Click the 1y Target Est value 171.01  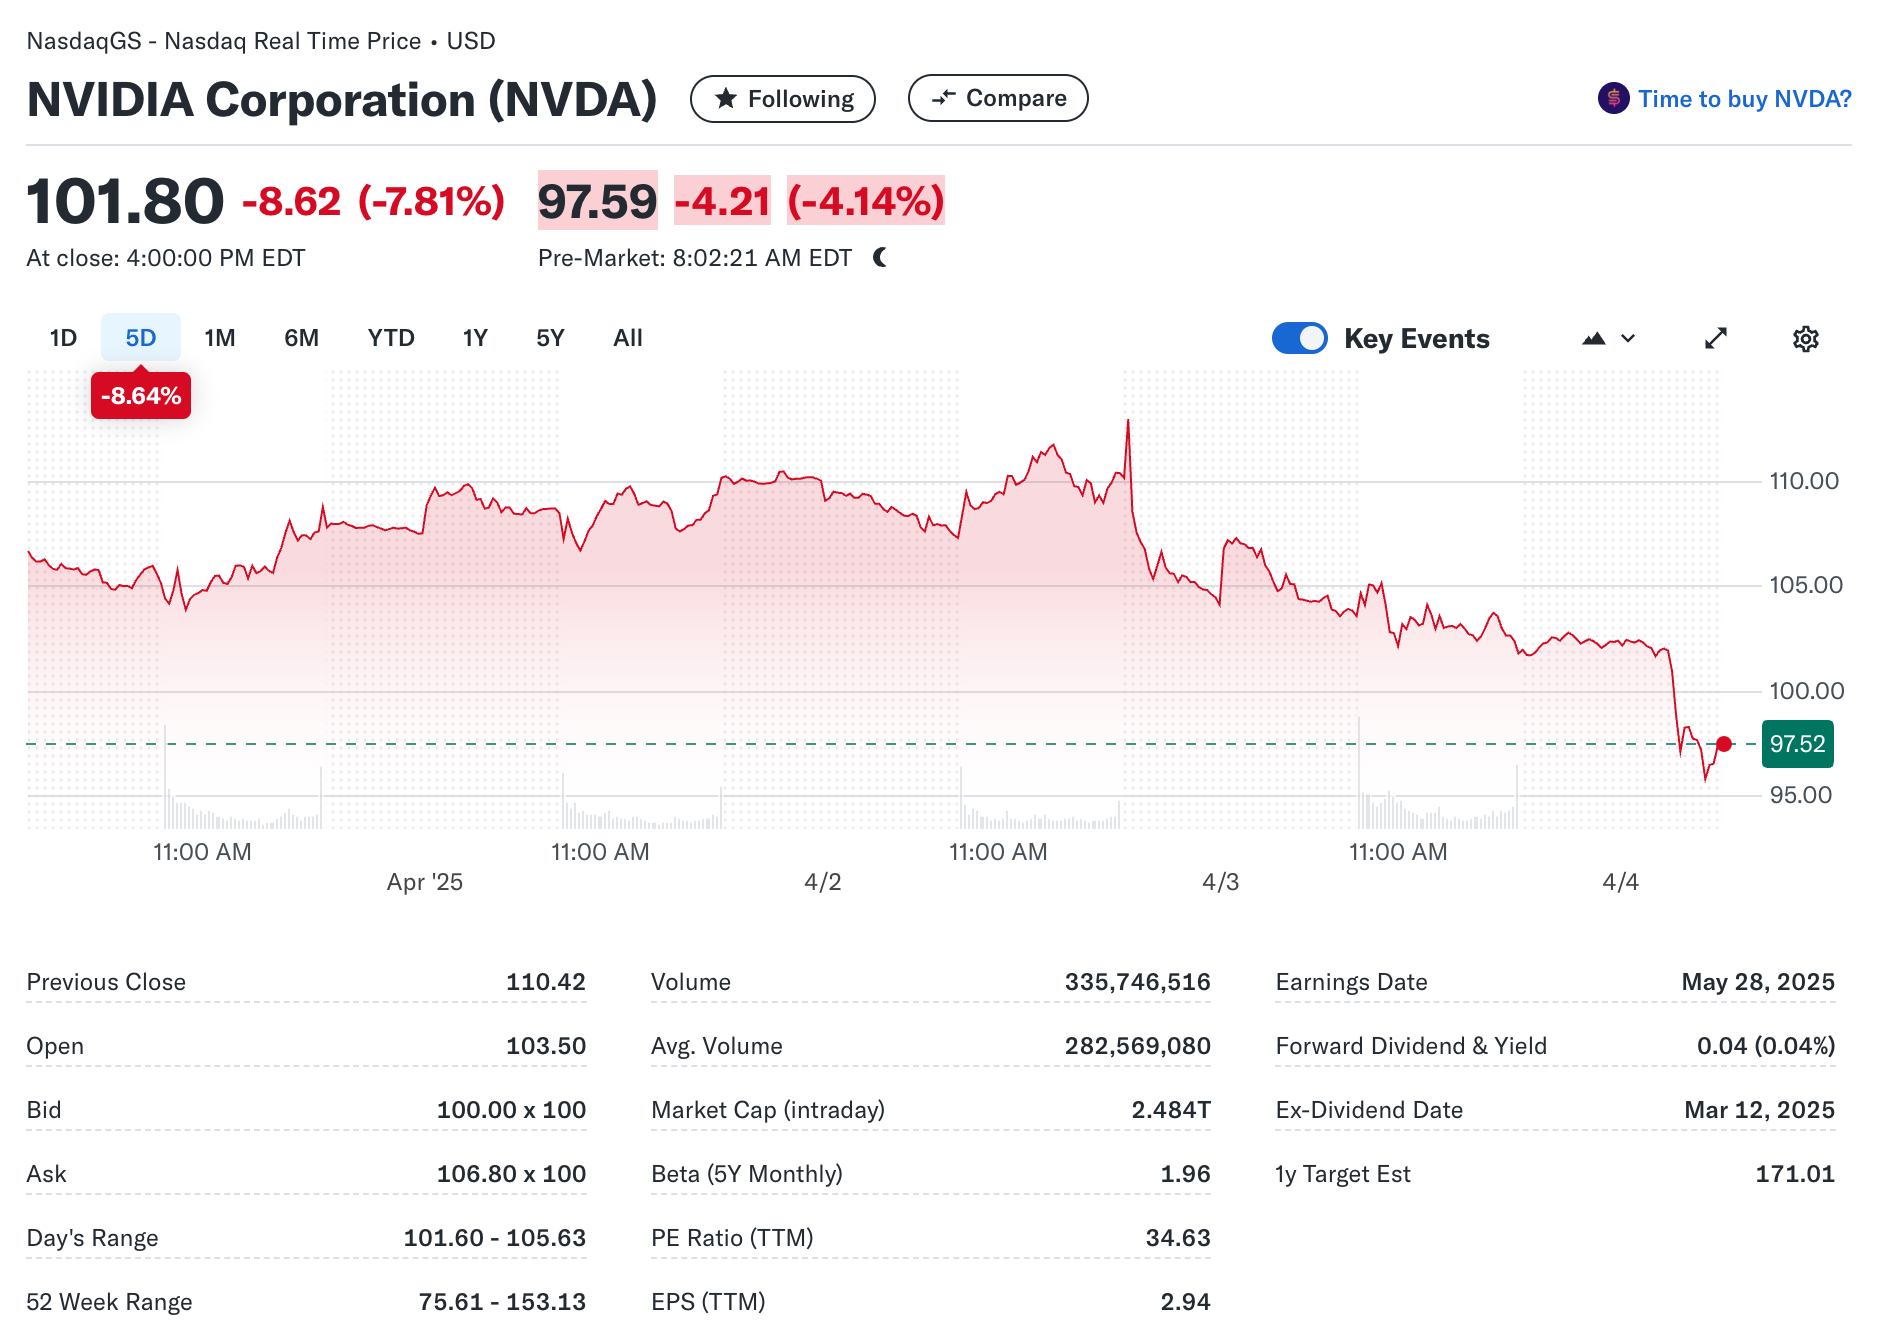[1795, 1174]
